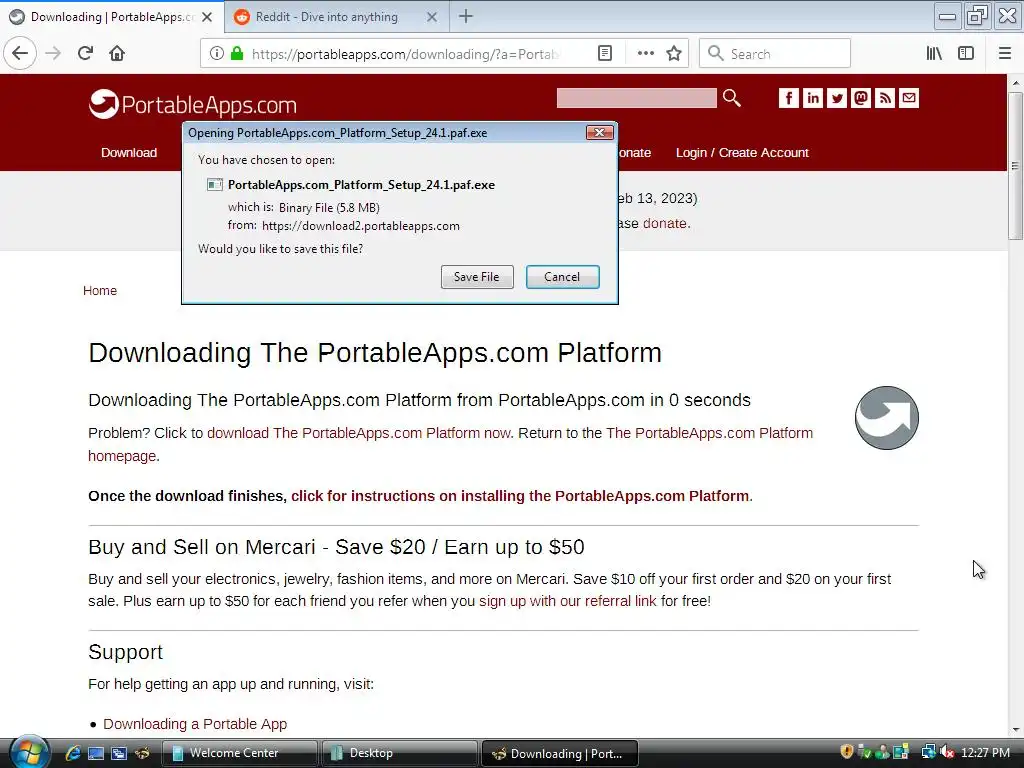Screen dimensions: 1024x768
Task: Open the PortableApps Facebook icon
Action: pos(788,98)
